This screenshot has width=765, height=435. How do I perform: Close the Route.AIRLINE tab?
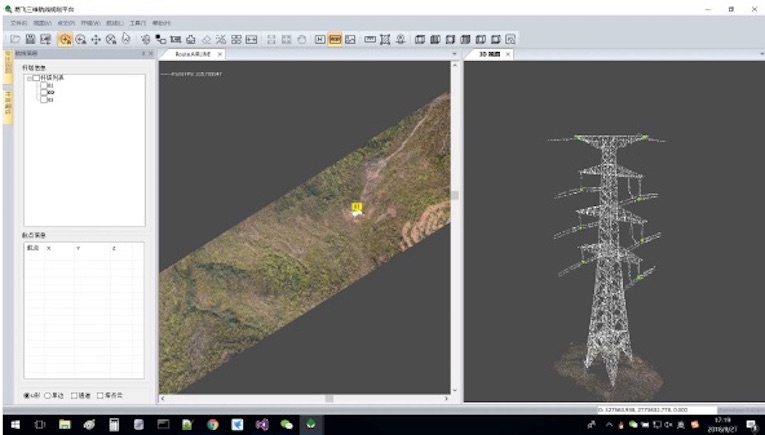tap(220, 54)
